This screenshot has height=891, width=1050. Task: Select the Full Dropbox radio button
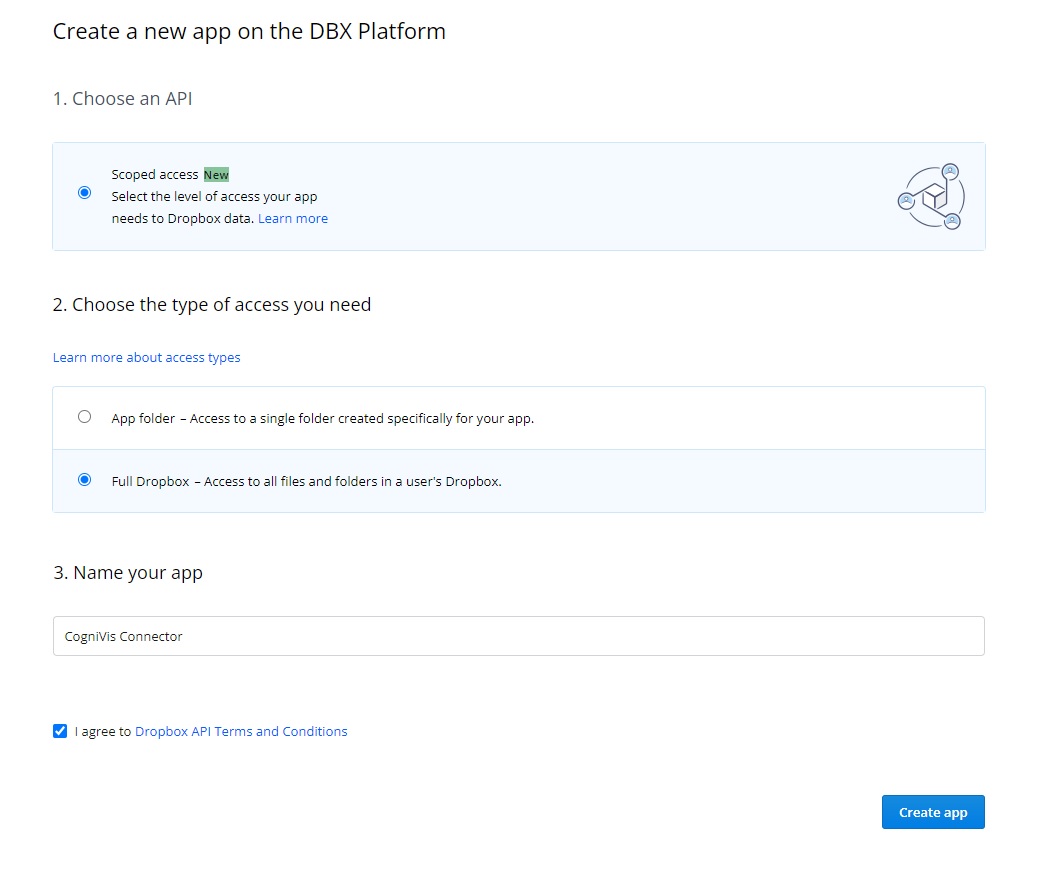(84, 480)
